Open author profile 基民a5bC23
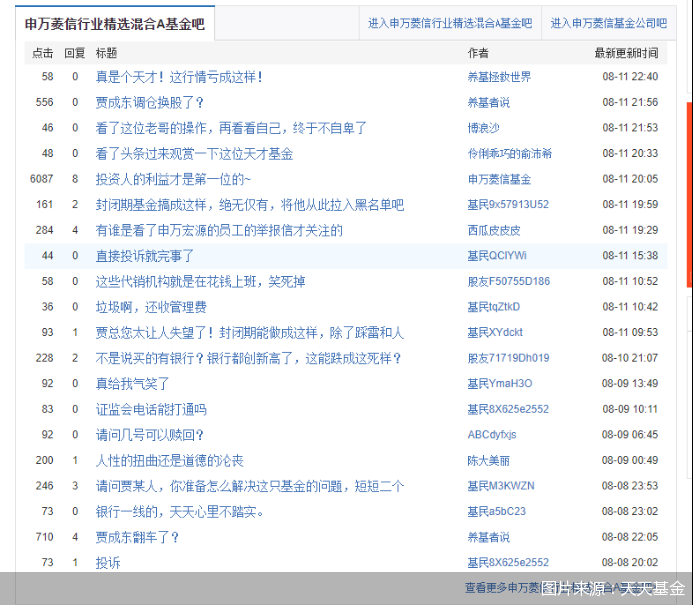The height and width of the screenshot is (605, 693). [x=497, y=512]
